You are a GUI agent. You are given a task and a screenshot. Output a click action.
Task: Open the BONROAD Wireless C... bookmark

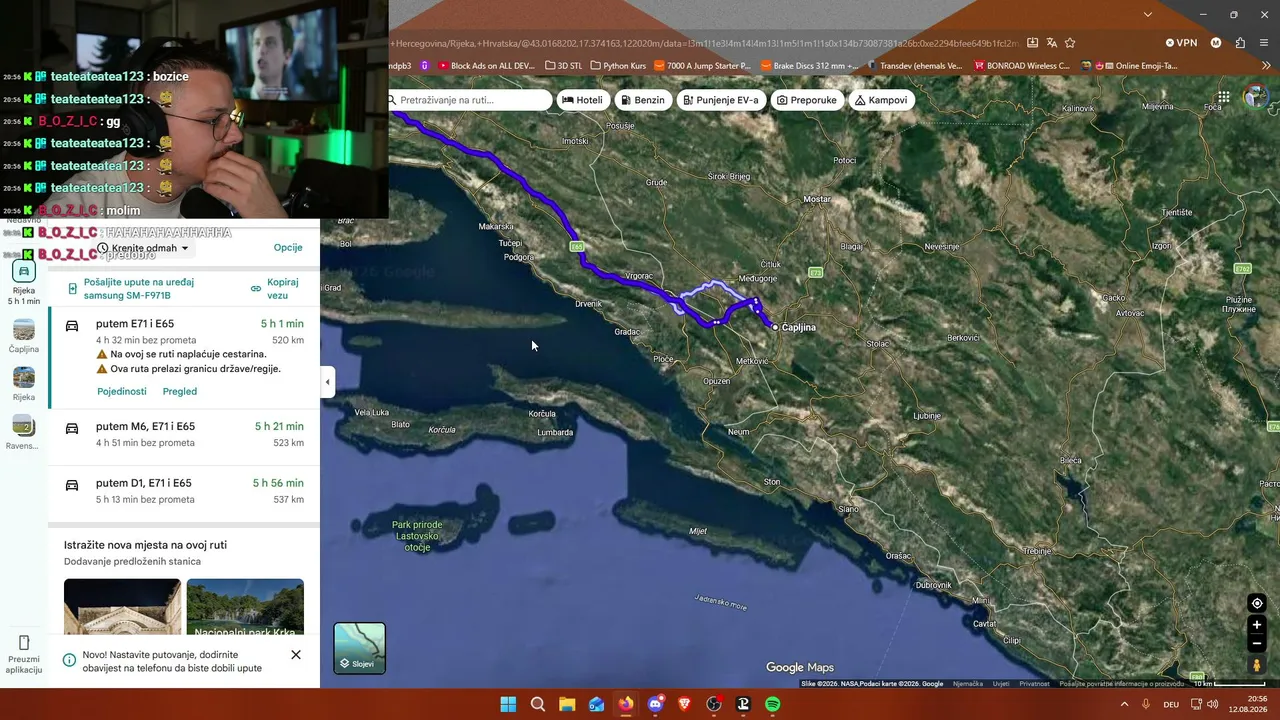tap(1022, 66)
